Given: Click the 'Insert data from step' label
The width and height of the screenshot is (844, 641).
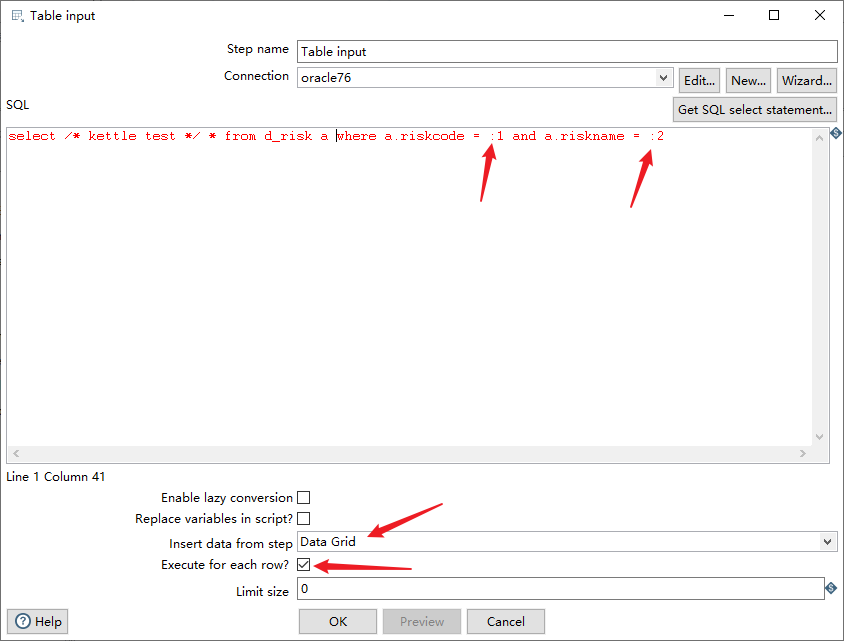Looking at the screenshot, I should [x=231, y=544].
